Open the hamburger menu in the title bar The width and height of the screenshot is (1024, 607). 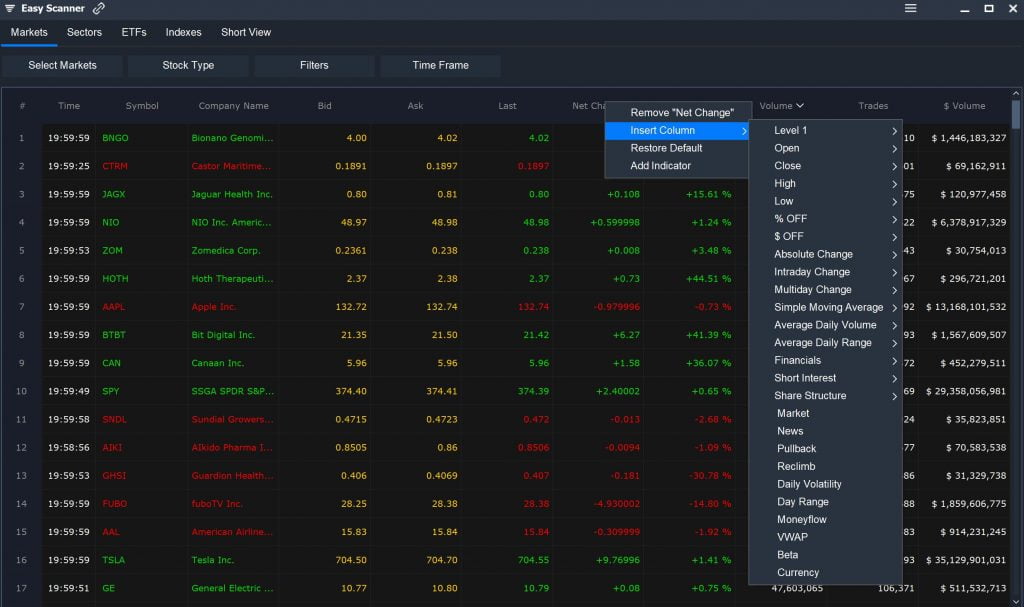pyautogui.click(x=911, y=8)
